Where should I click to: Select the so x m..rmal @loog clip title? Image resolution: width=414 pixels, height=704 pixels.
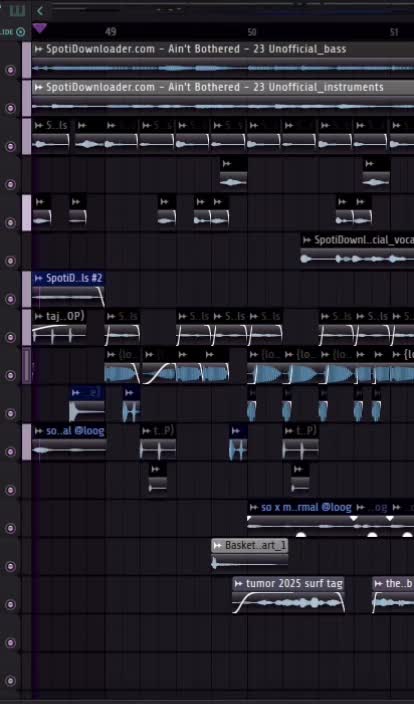tap(306, 507)
